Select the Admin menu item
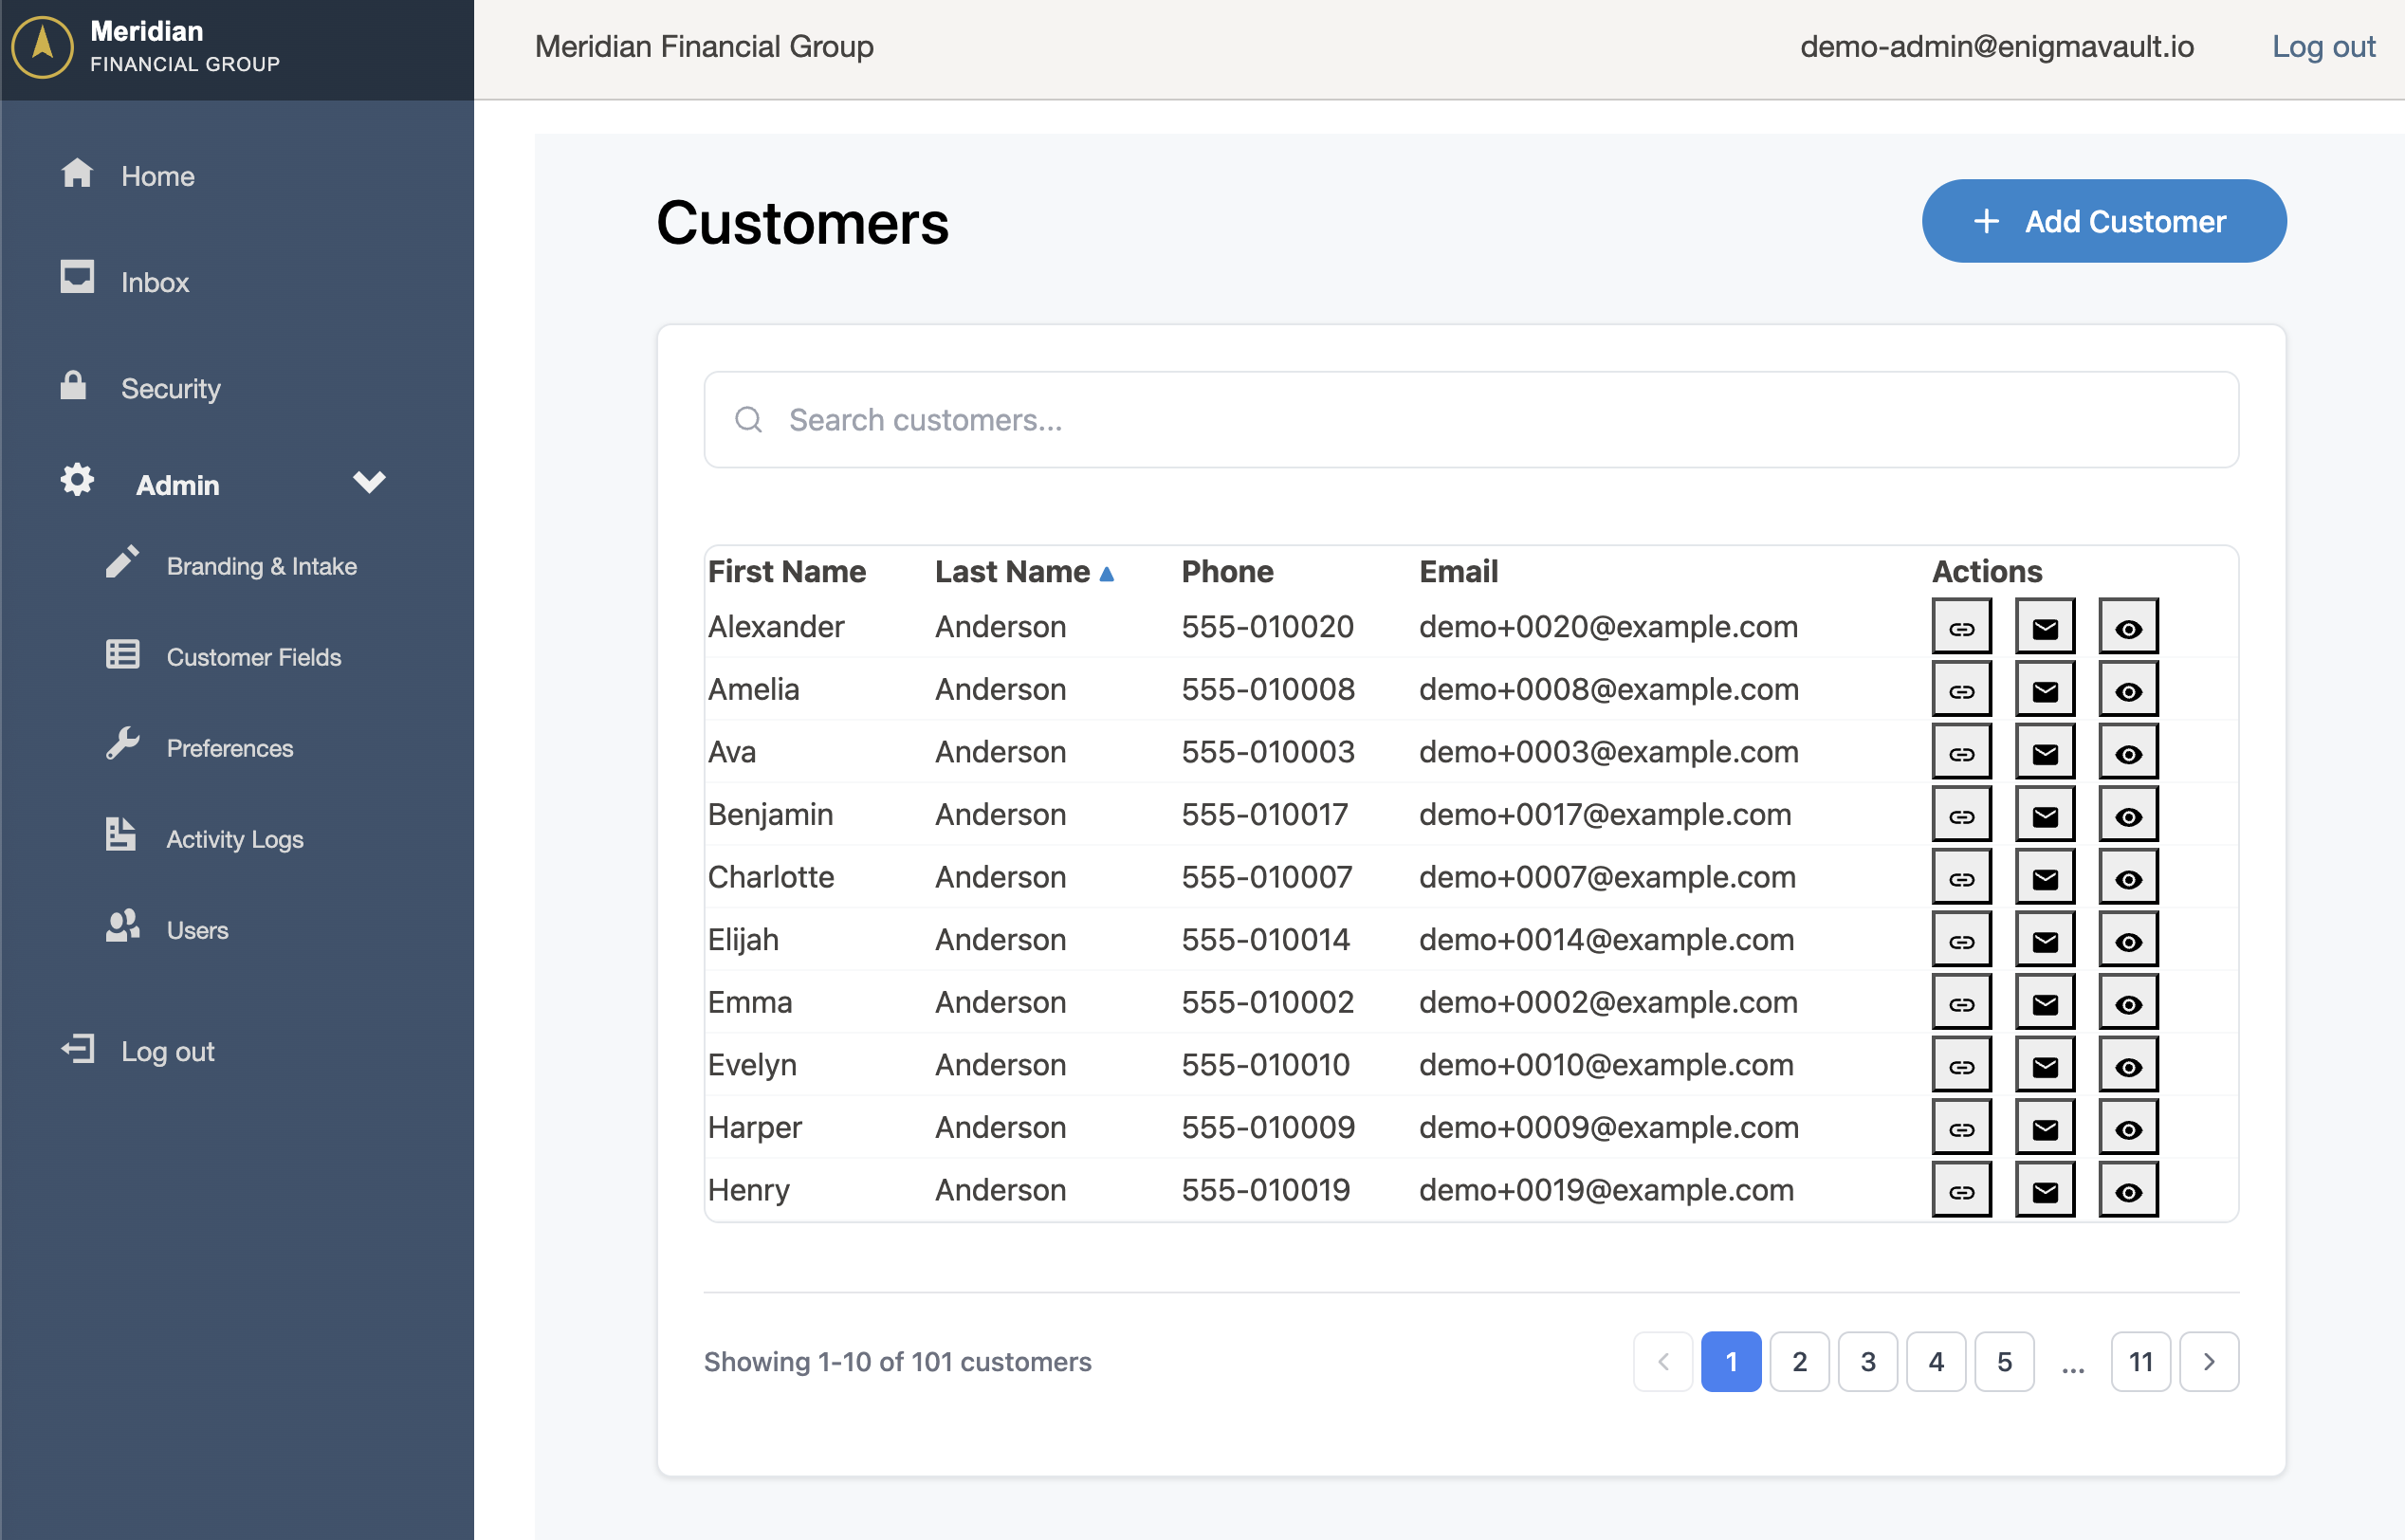Image resolution: width=2405 pixels, height=1540 pixels. click(177, 485)
